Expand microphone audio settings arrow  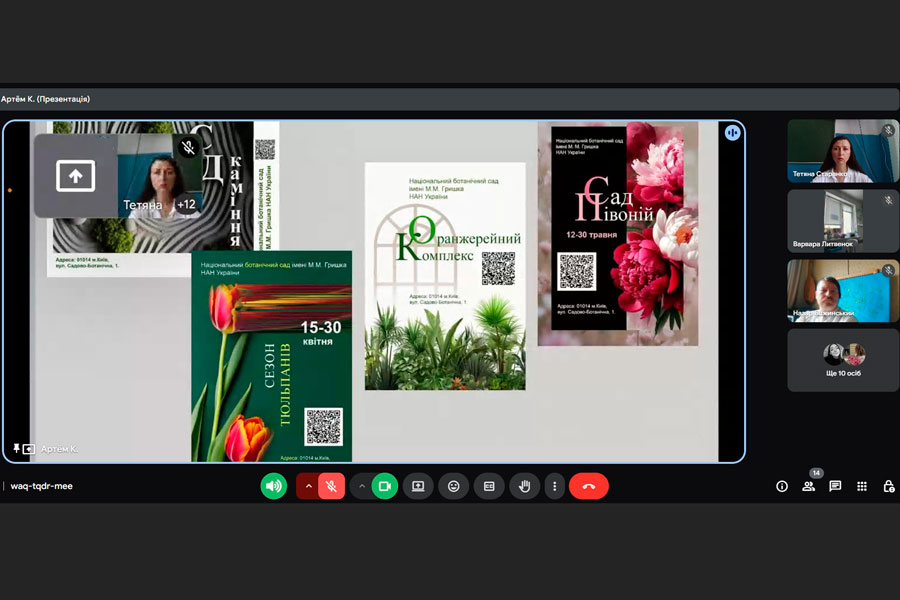(308, 486)
